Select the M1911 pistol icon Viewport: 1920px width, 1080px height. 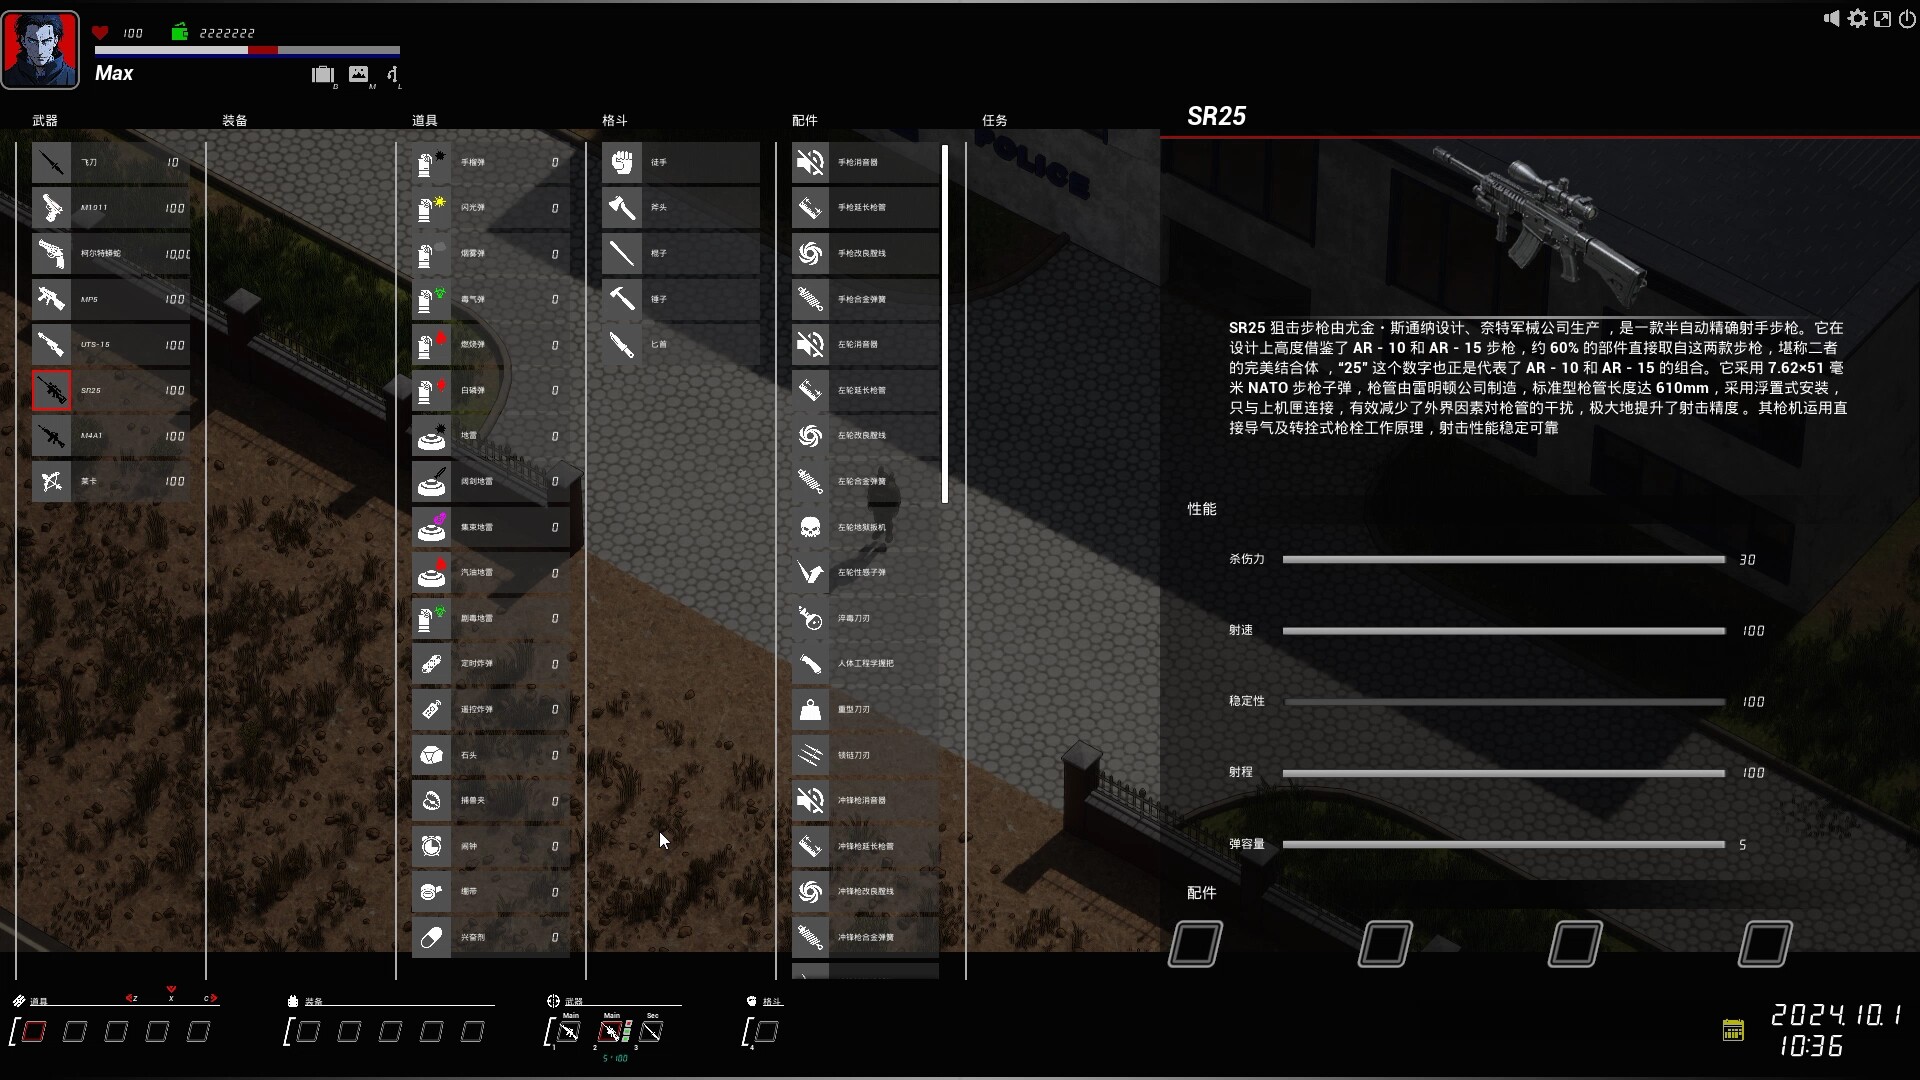point(51,208)
